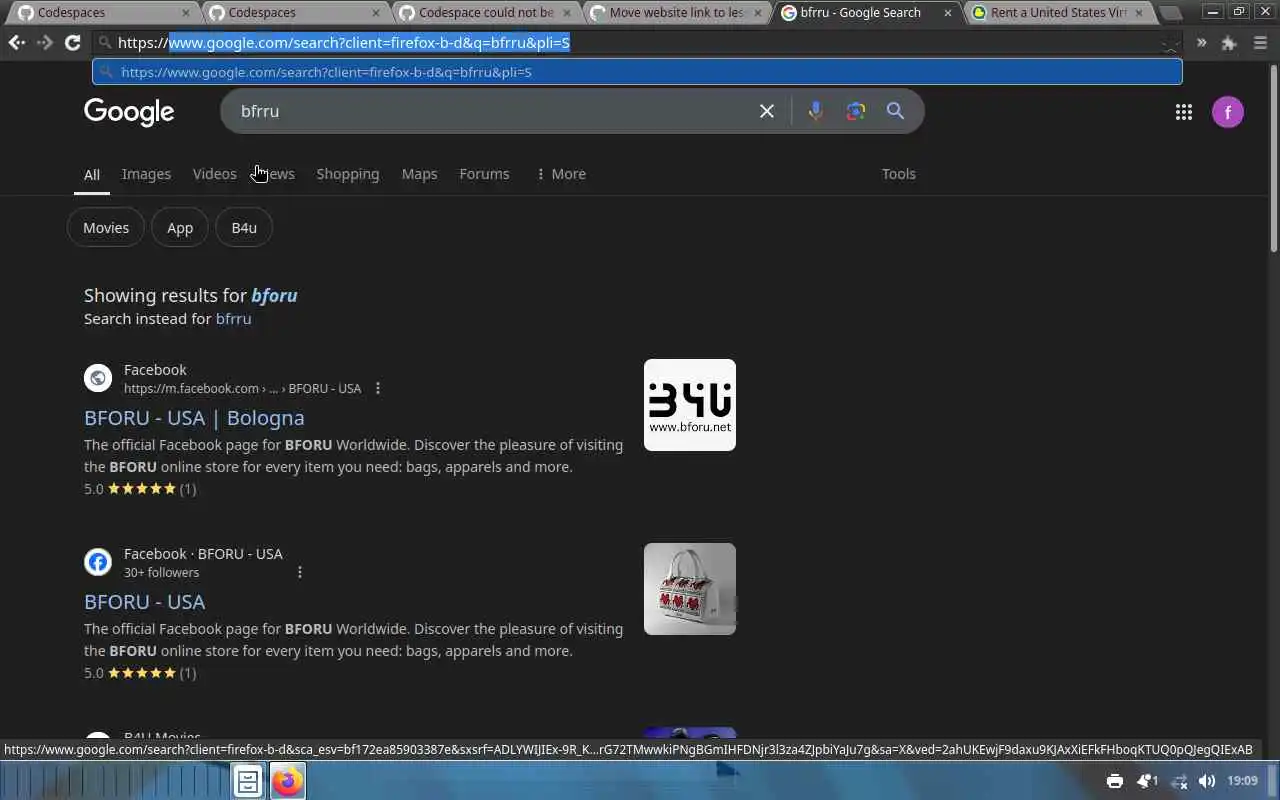Filter results with App chip
Screen dimensions: 1280x800
(x=180, y=228)
